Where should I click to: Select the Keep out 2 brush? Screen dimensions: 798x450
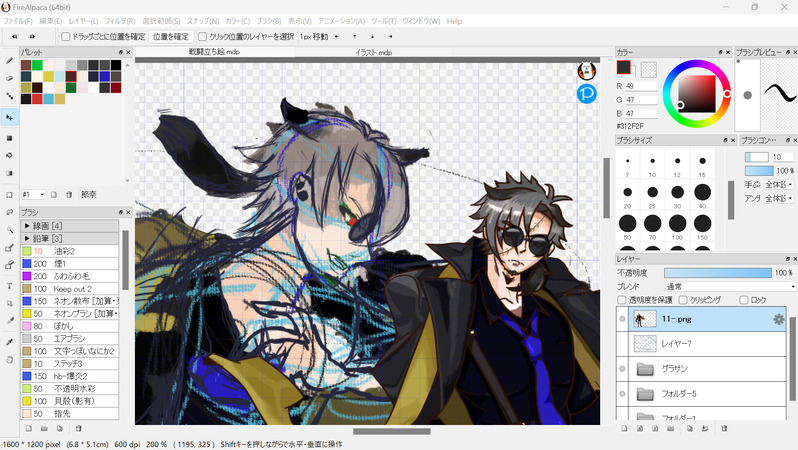pyautogui.click(x=70, y=289)
